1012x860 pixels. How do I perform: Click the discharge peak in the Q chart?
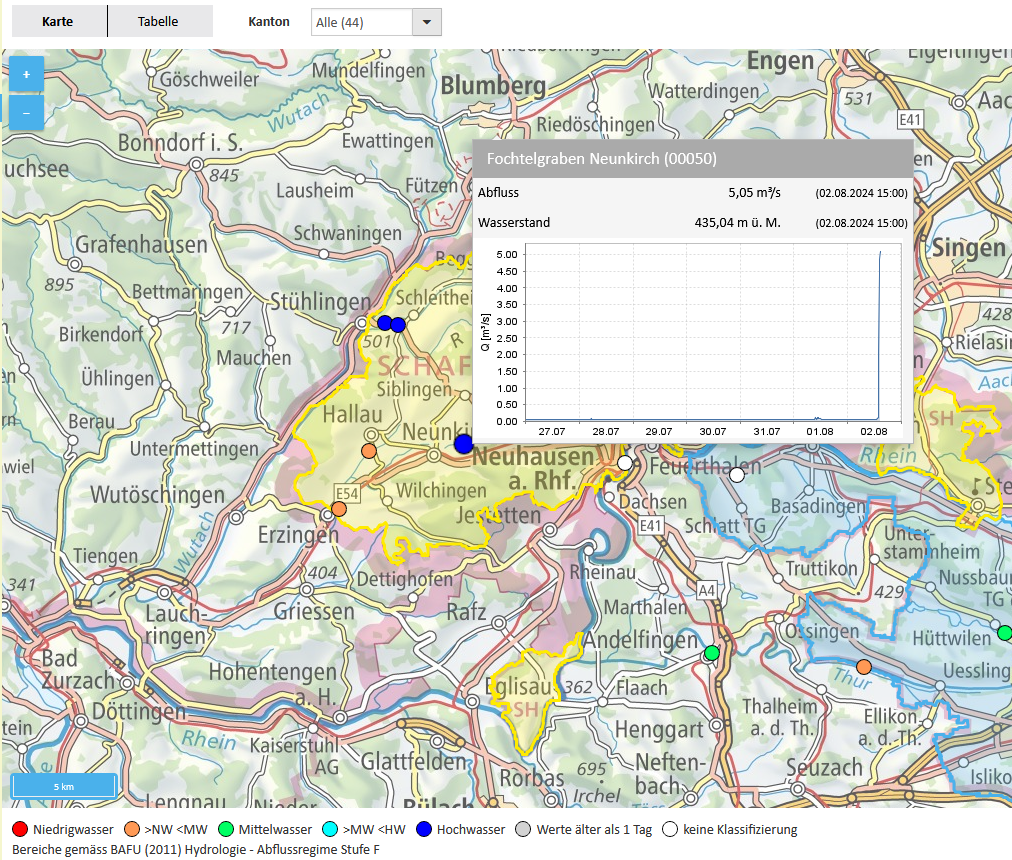[x=881, y=254]
